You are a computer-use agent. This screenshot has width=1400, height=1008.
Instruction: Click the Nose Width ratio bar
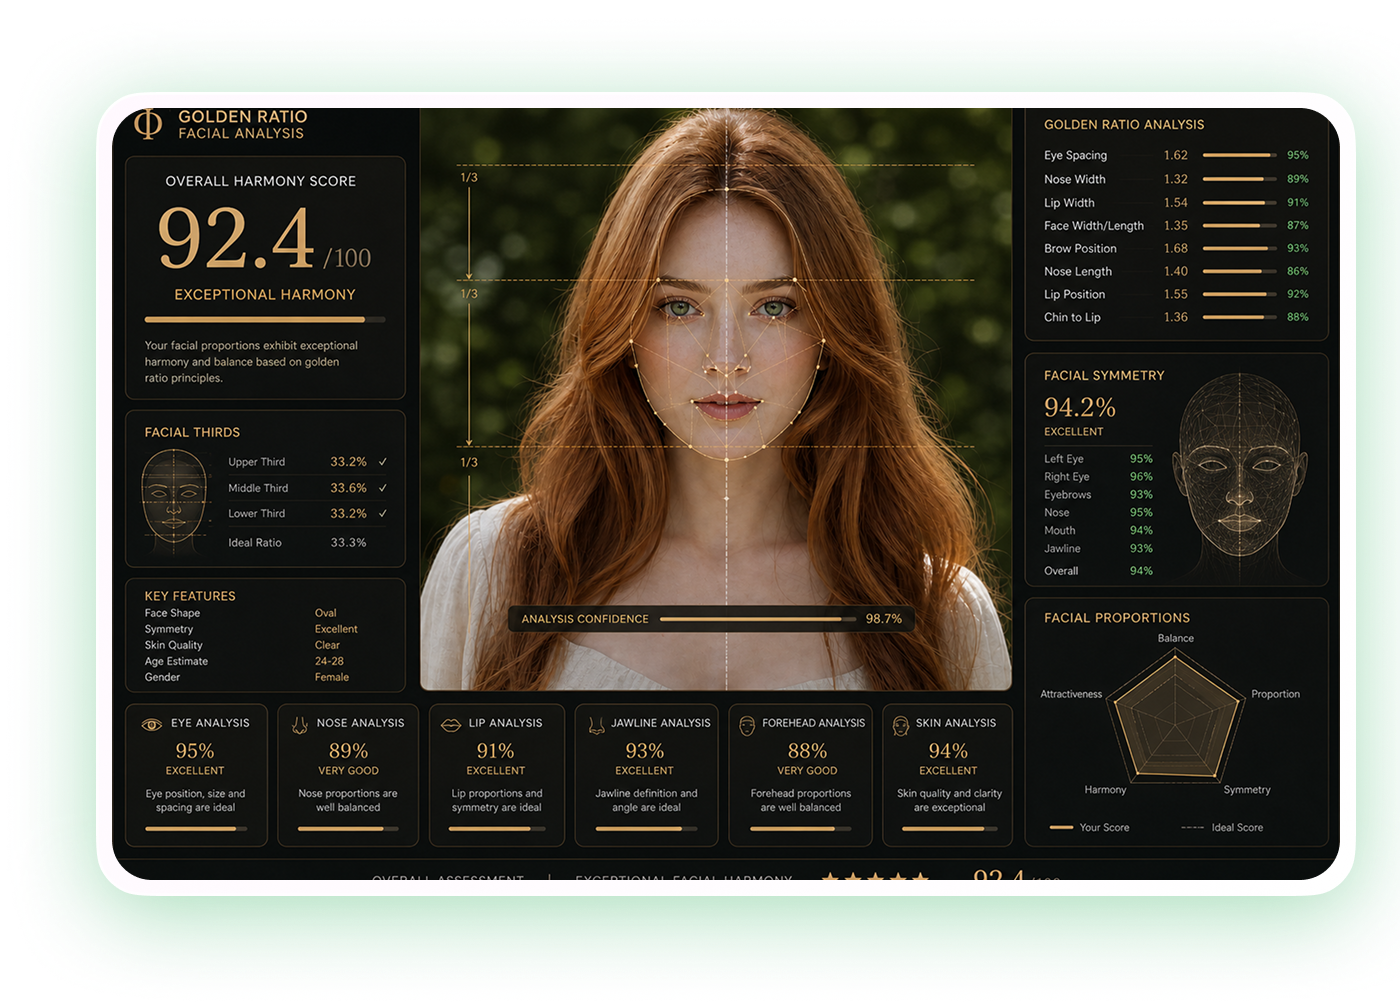pos(1240,179)
